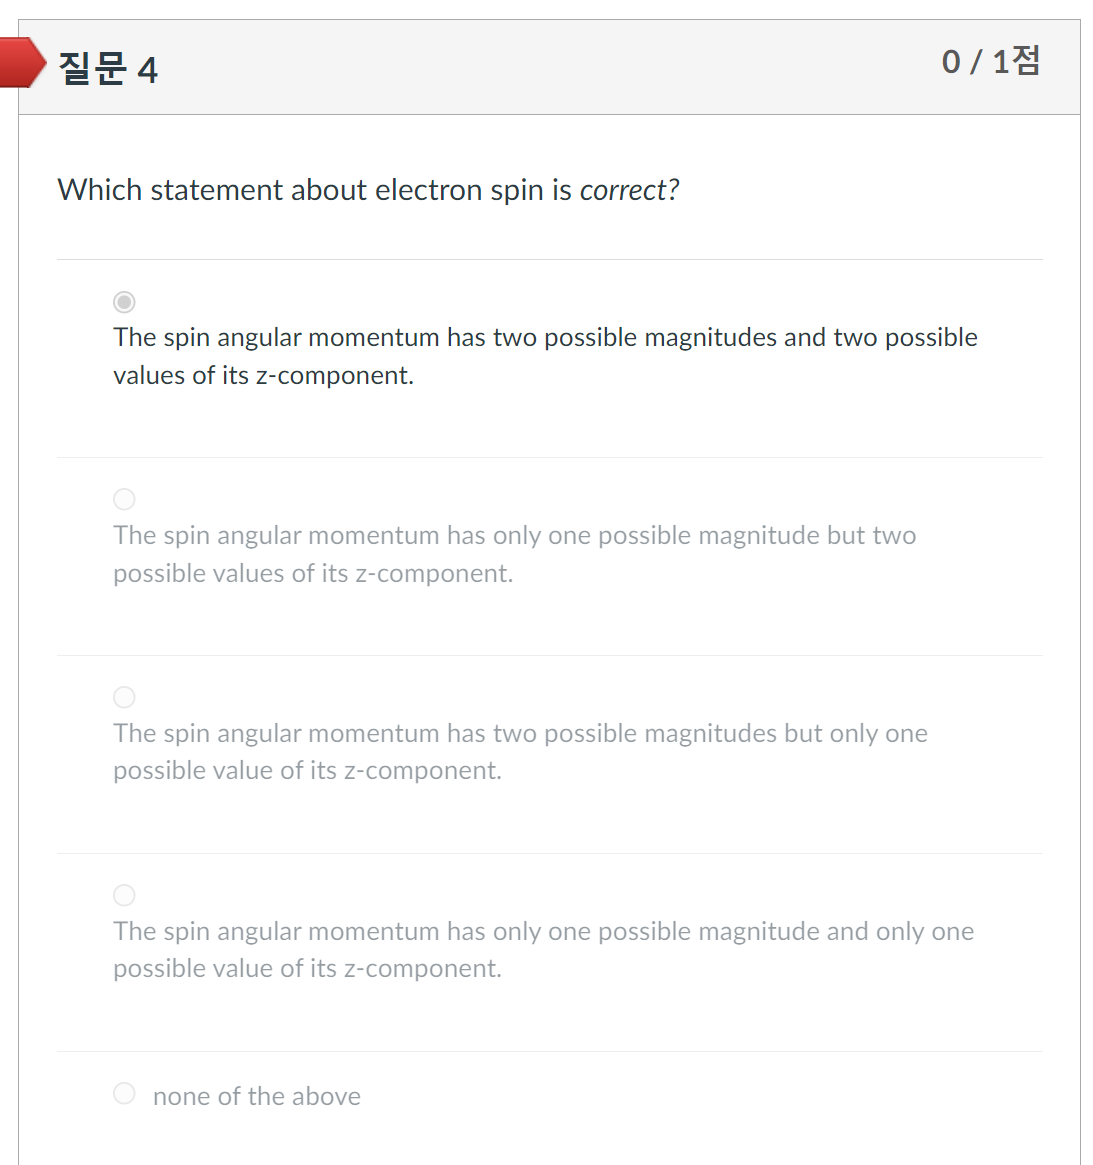Screen dimensions: 1093x1165
Task: Click the italic word 'correct' in the question
Action: [625, 190]
